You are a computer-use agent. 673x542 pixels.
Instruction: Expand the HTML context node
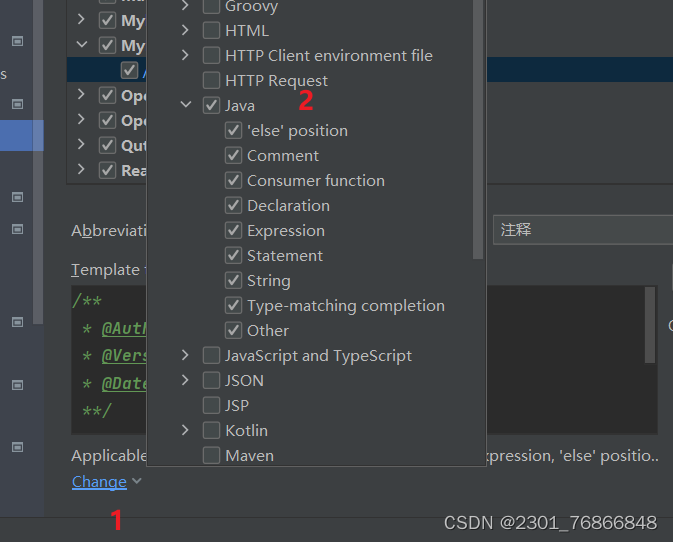pyautogui.click(x=185, y=30)
